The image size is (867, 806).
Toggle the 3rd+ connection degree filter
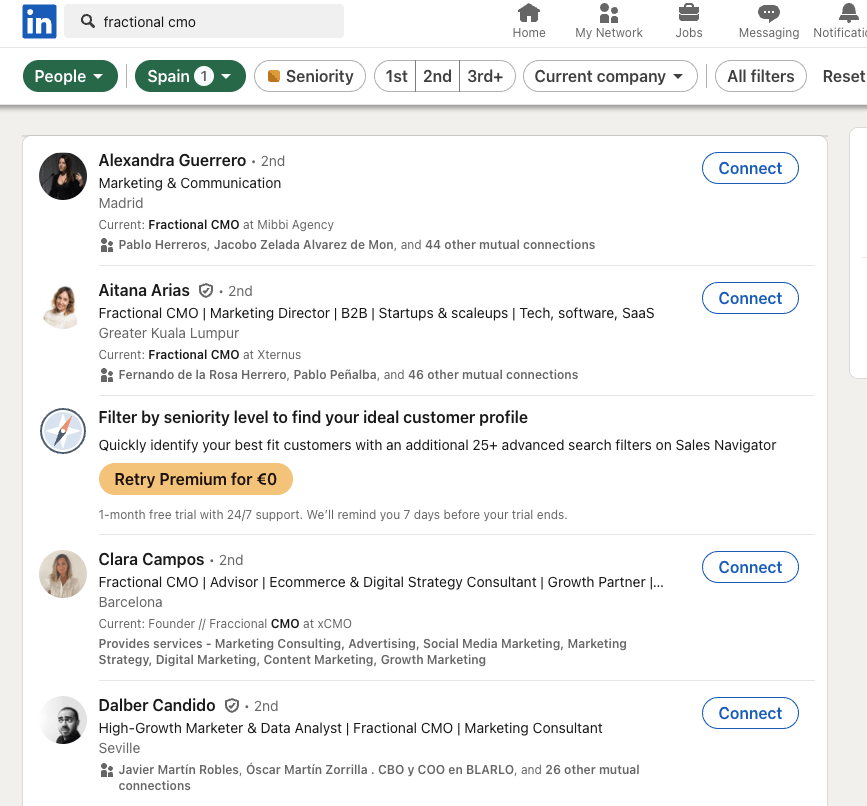point(486,75)
